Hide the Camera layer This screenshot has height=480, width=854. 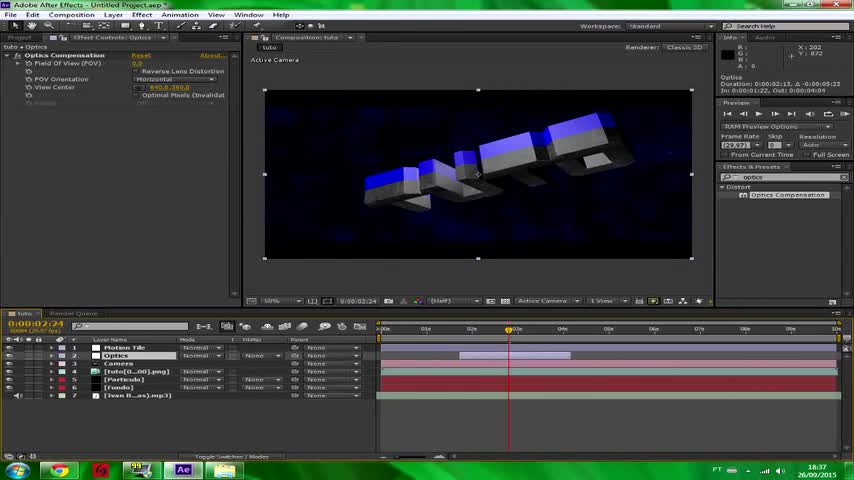(x=9, y=363)
